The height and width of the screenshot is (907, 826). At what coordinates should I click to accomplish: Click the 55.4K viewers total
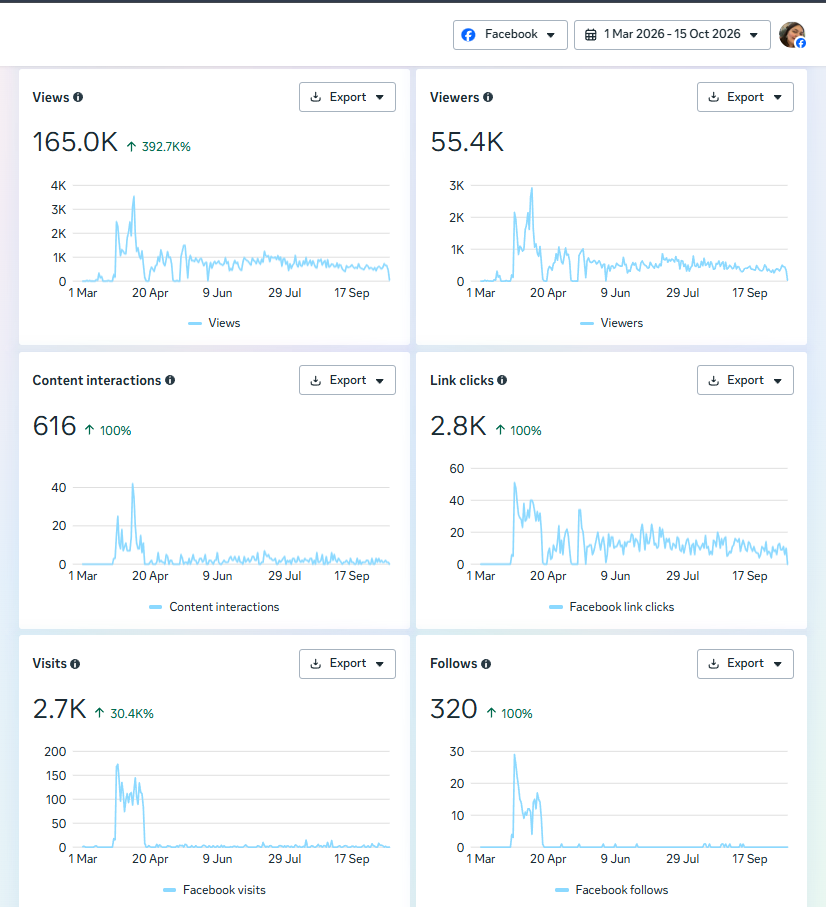[467, 142]
